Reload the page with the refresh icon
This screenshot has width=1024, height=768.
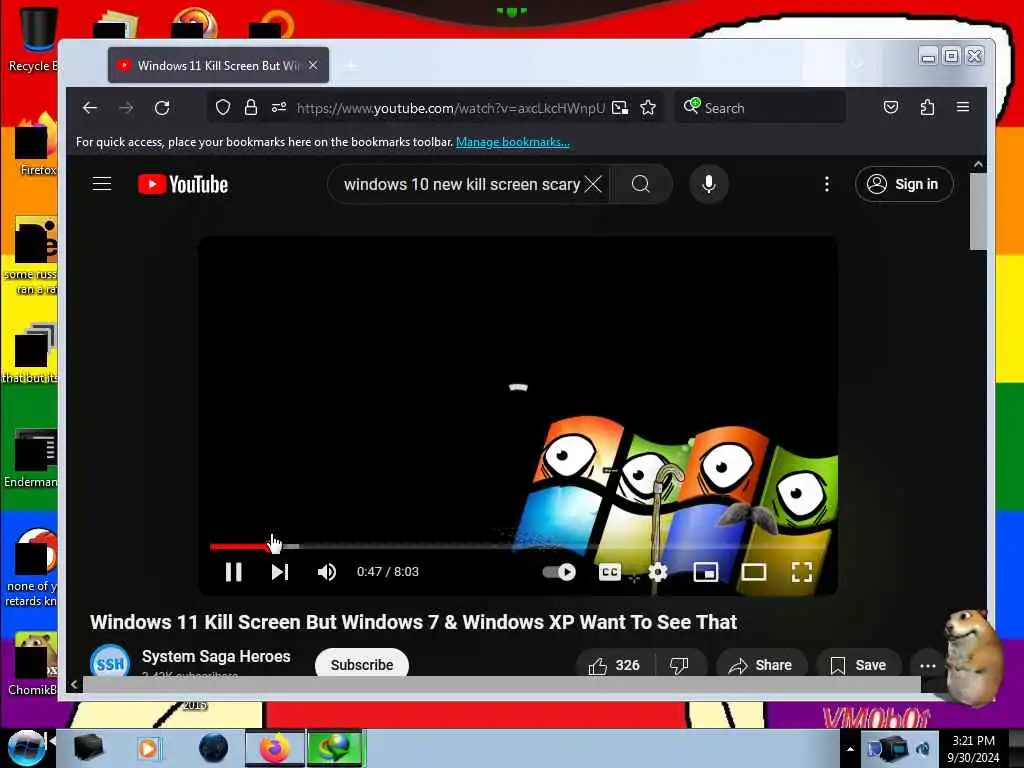[x=162, y=108]
